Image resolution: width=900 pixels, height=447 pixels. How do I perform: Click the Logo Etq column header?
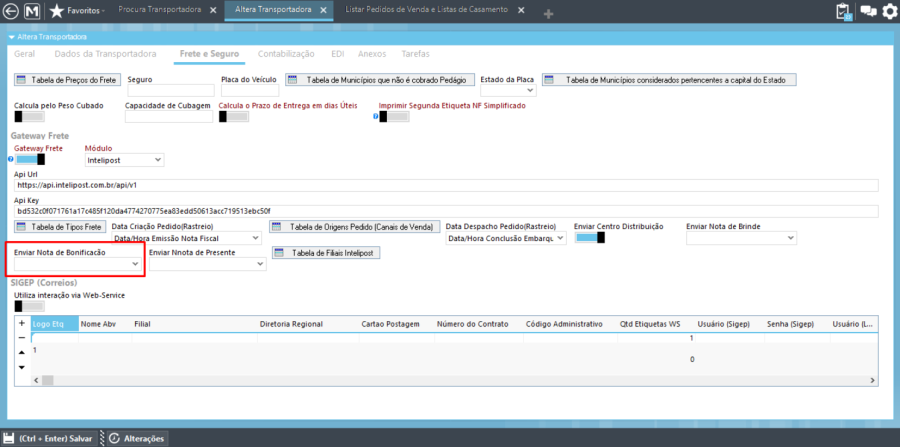pos(55,324)
